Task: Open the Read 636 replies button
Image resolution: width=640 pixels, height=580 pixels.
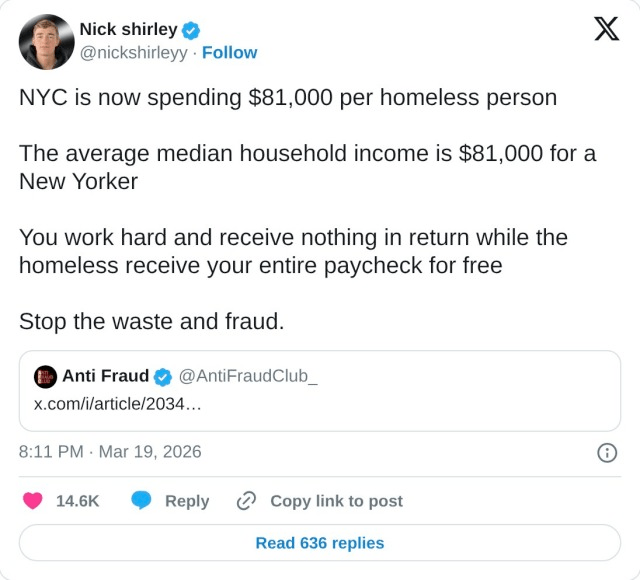Action: click(320, 543)
